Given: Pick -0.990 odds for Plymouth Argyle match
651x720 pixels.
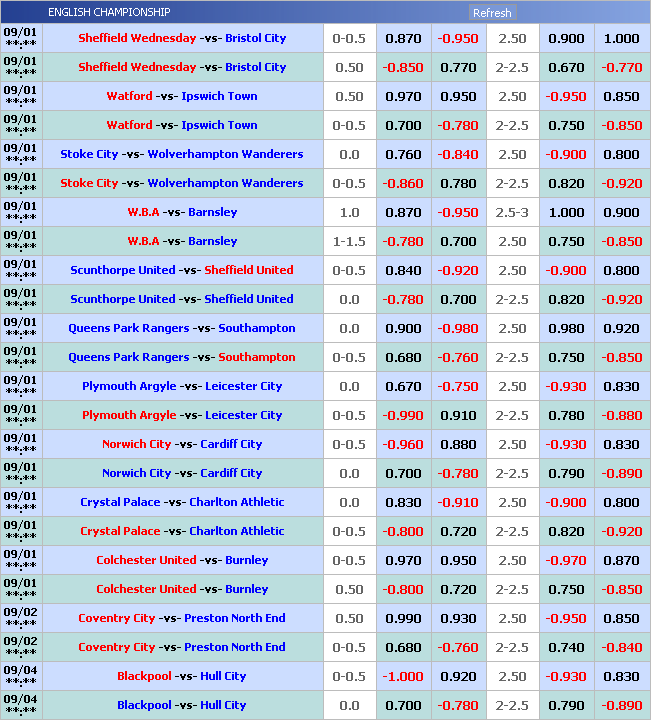Looking at the screenshot, I should pyautogui.click(x=403, y=415).
